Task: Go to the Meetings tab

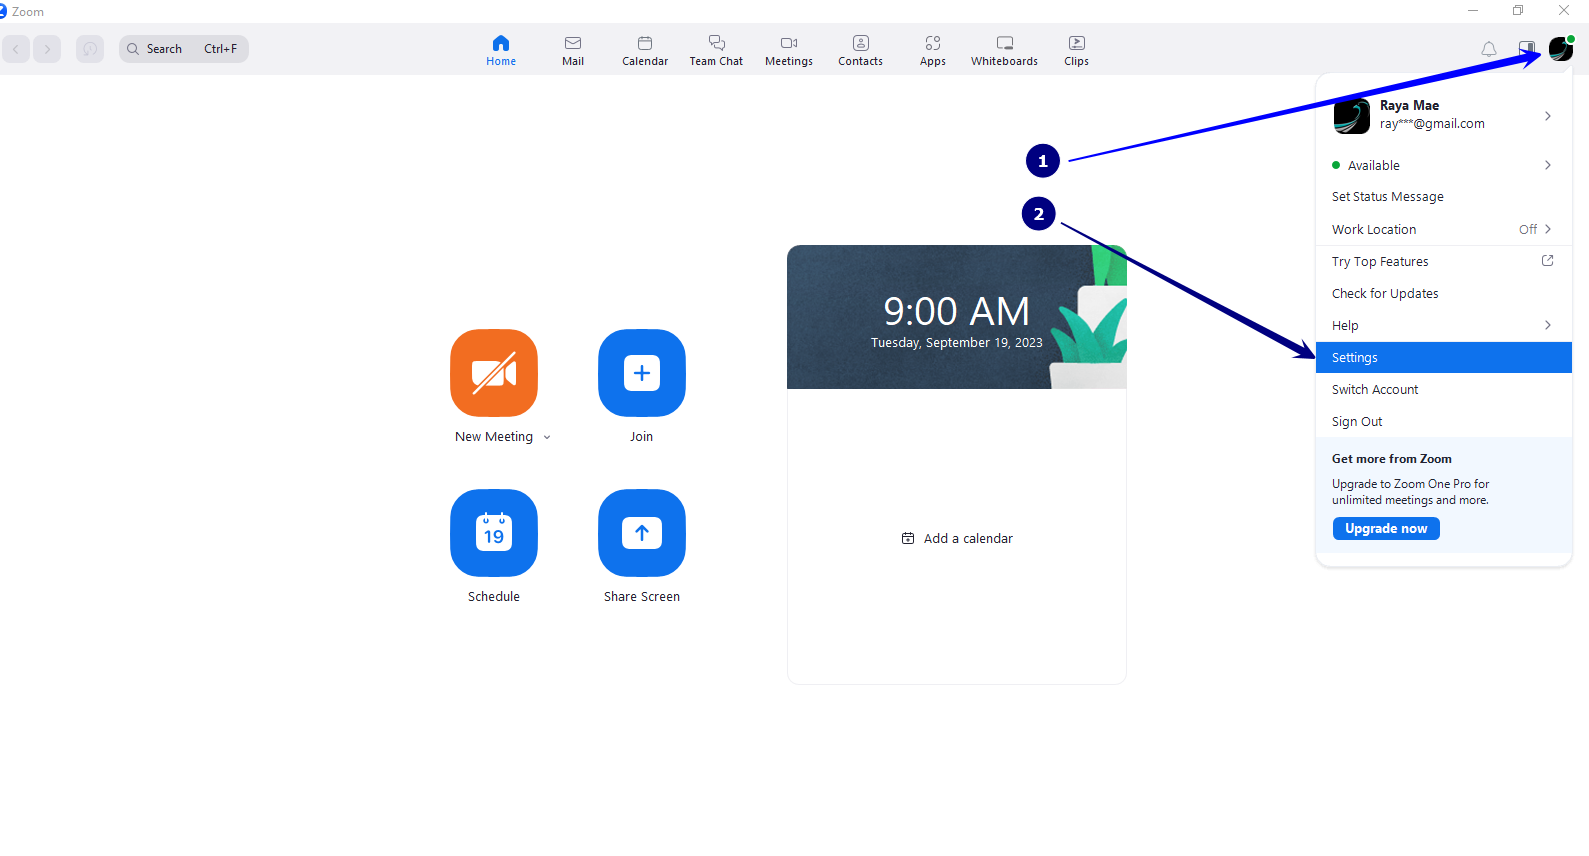Action: pyautogui.click(x=789, y=50)
